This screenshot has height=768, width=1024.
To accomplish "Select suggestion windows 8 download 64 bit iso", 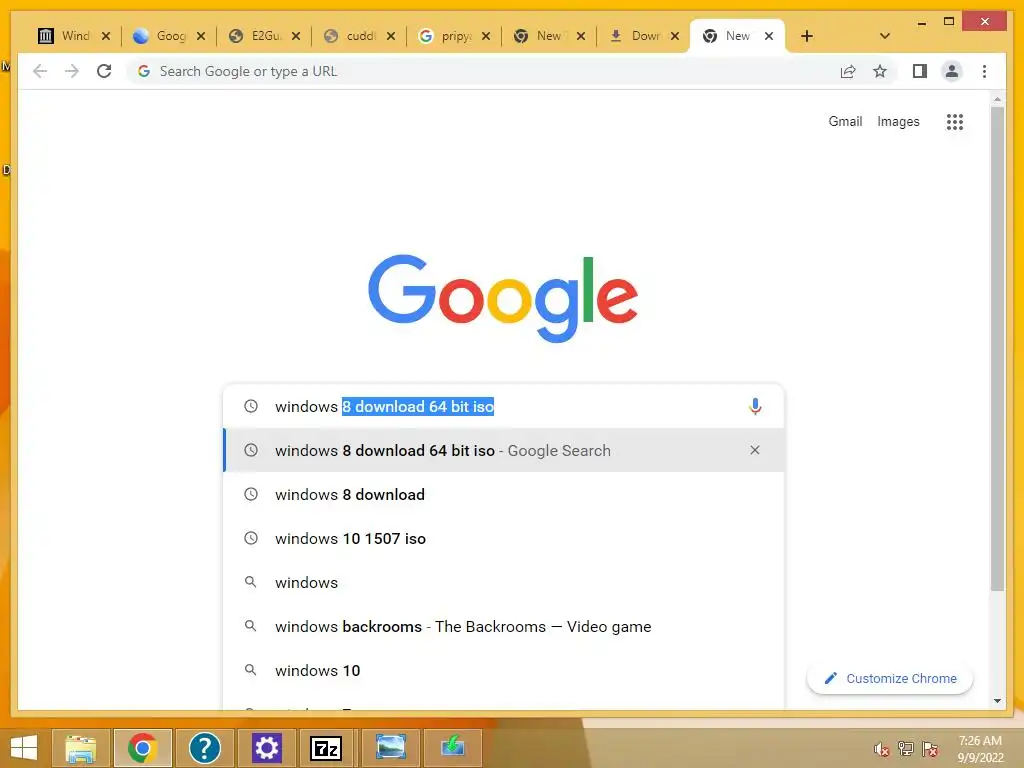I will (x=504, y=450).
